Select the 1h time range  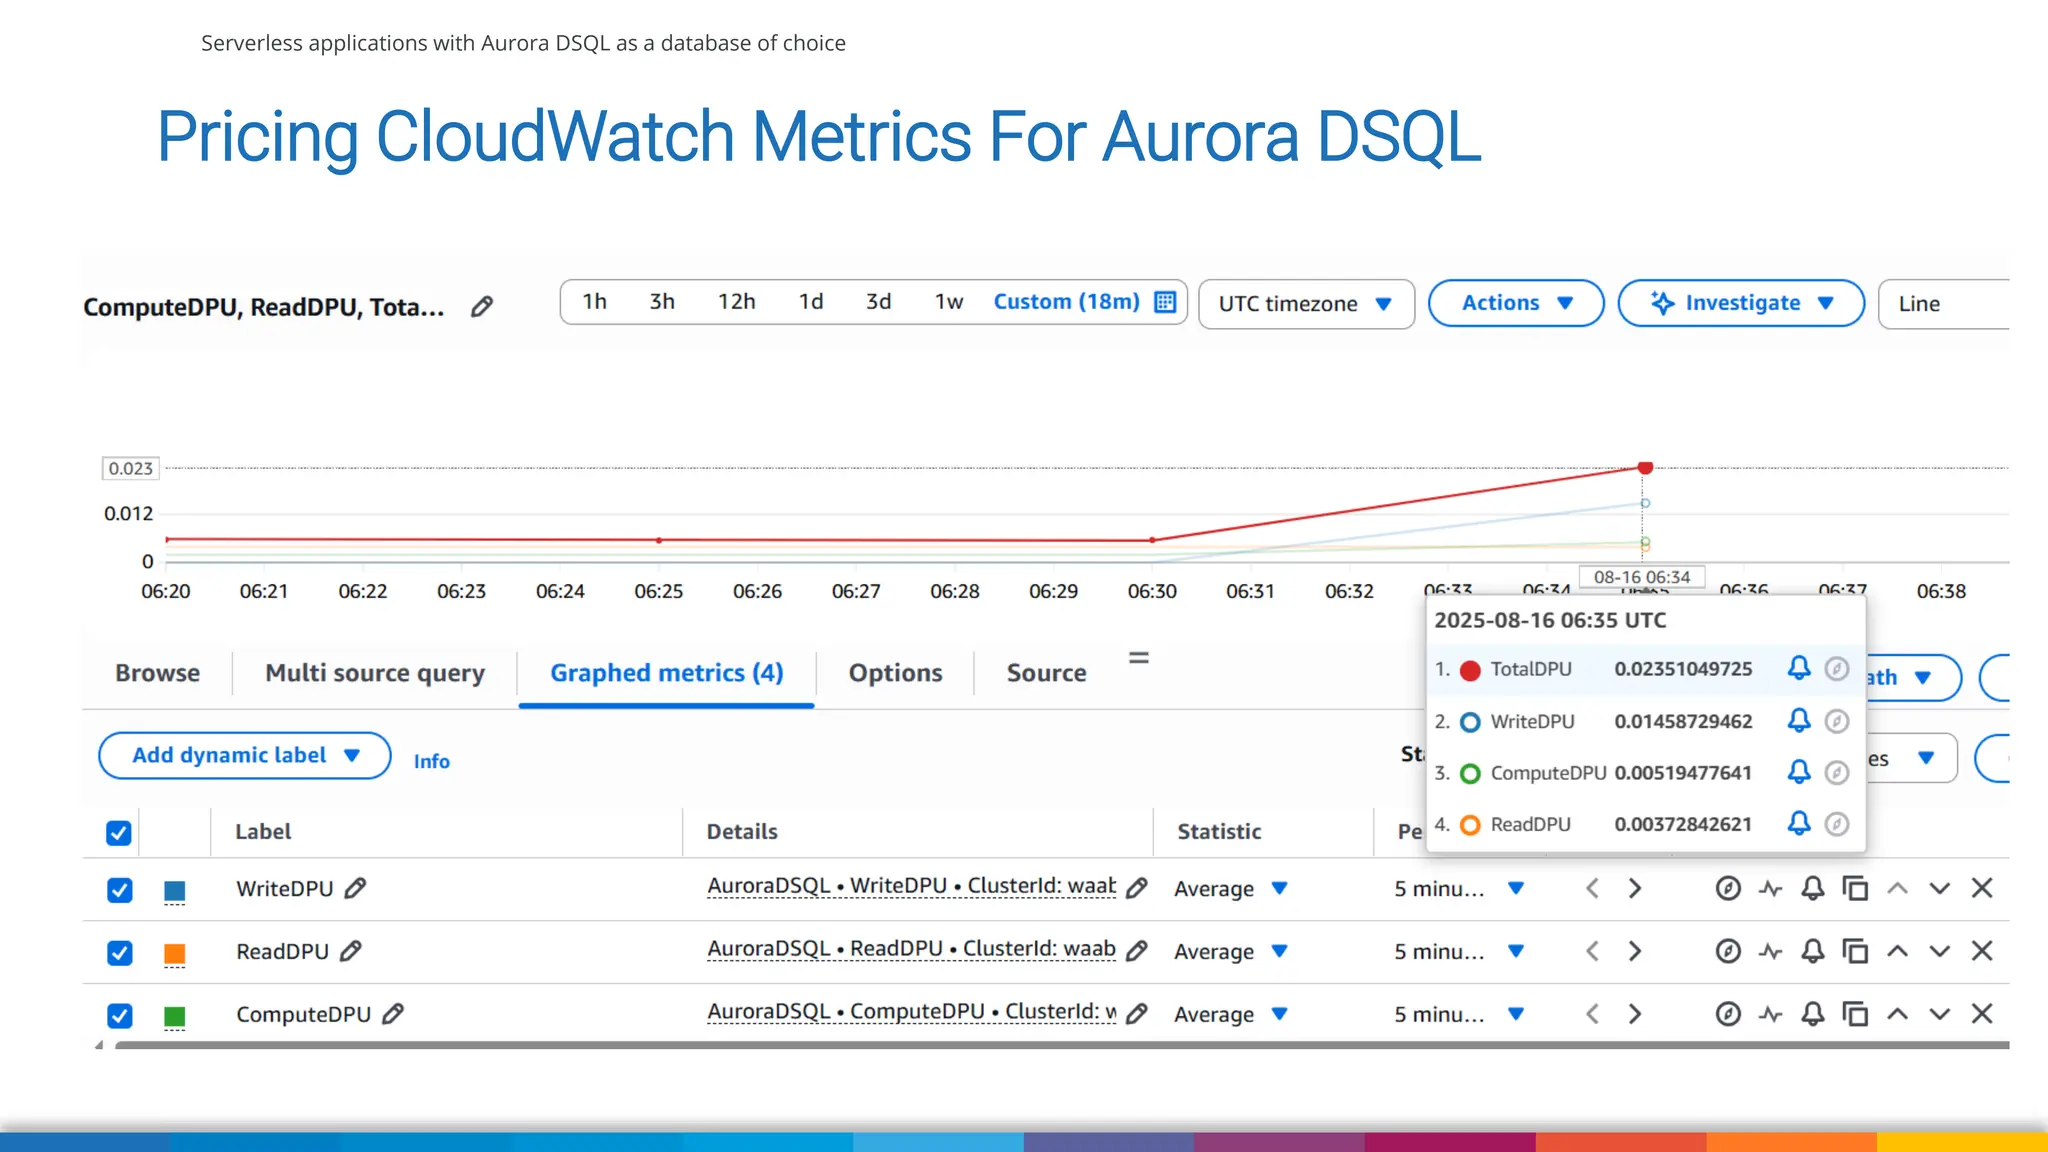[595, 302]
